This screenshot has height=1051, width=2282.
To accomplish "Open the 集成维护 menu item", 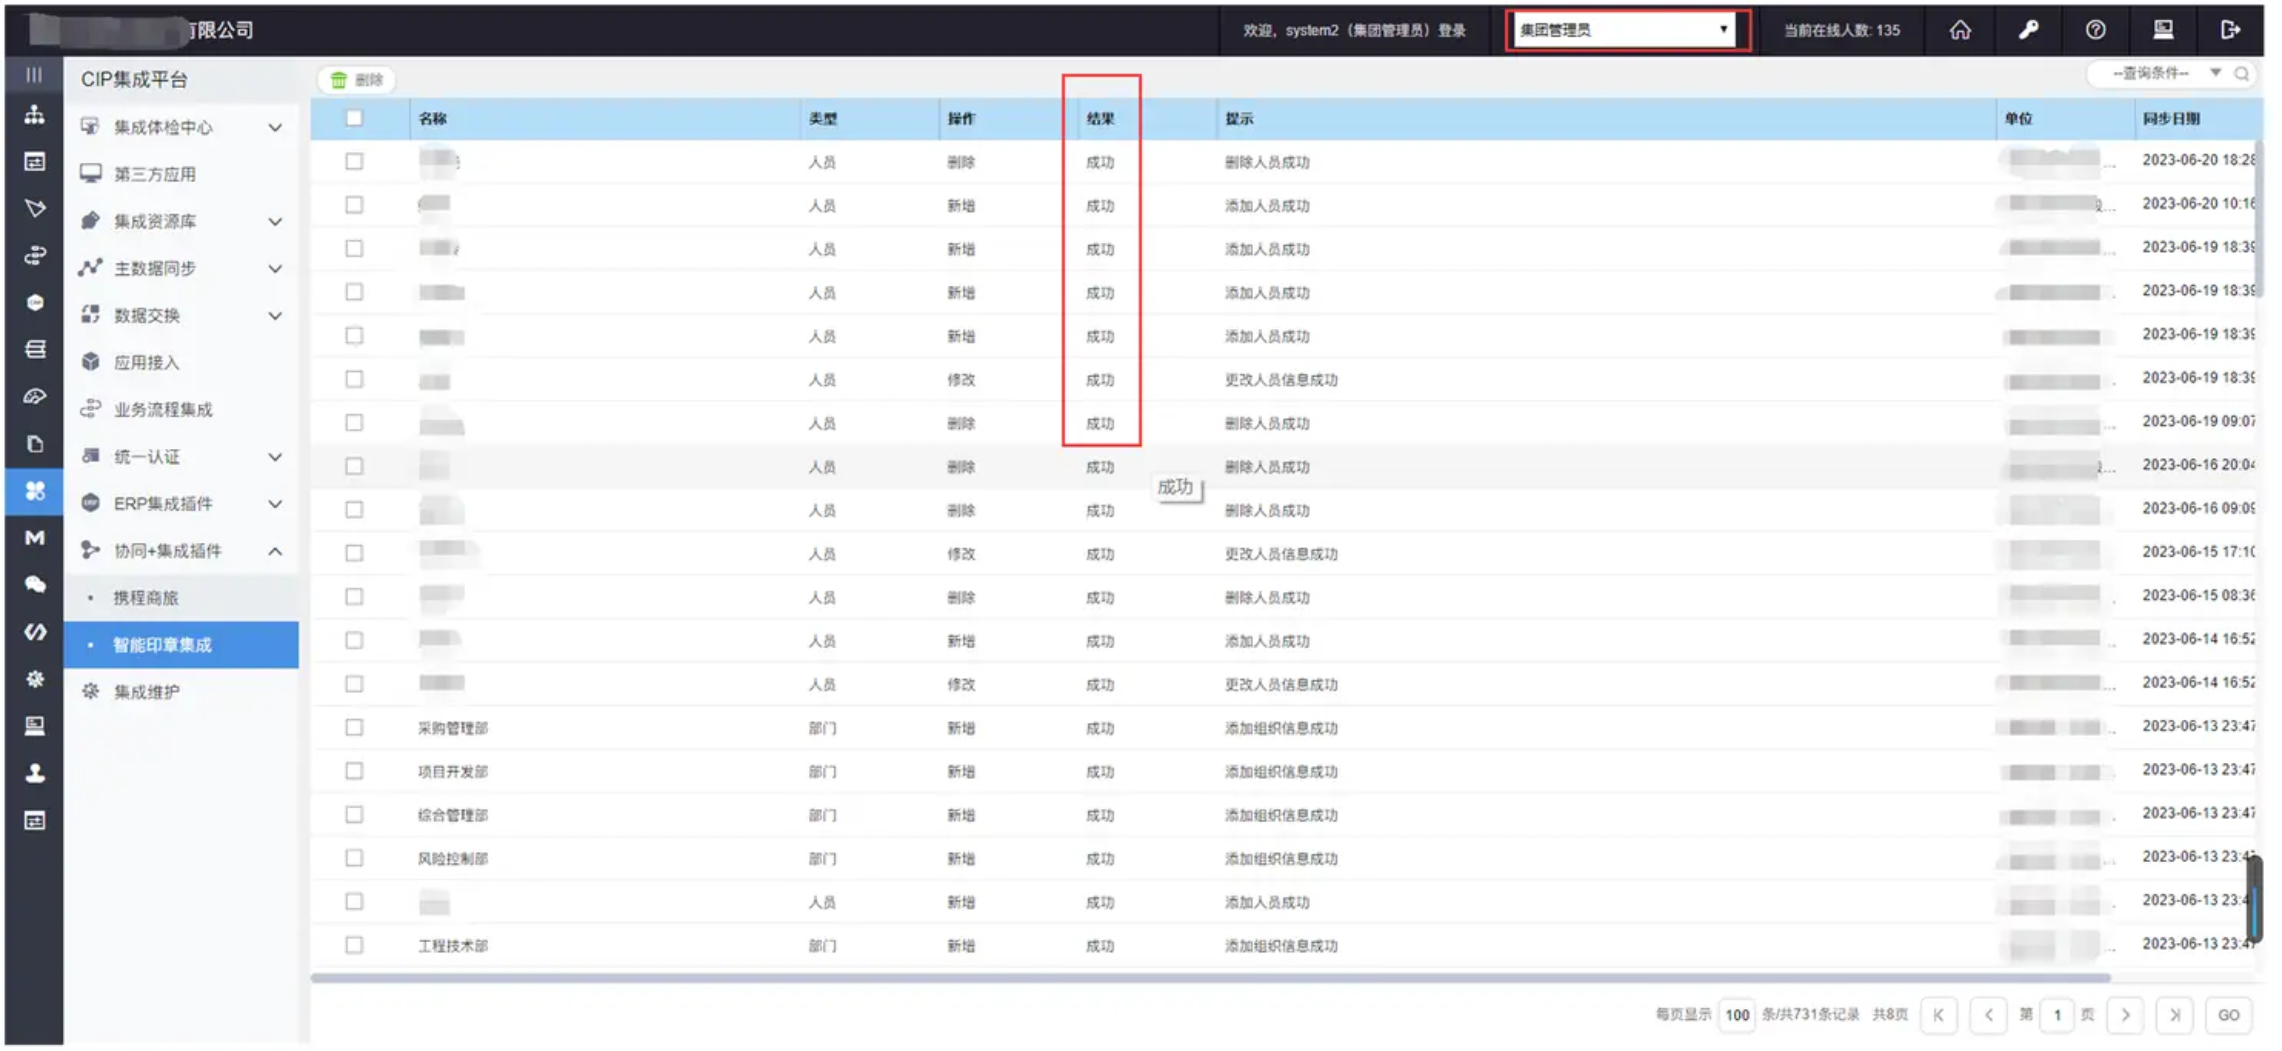I will point(181,692).
